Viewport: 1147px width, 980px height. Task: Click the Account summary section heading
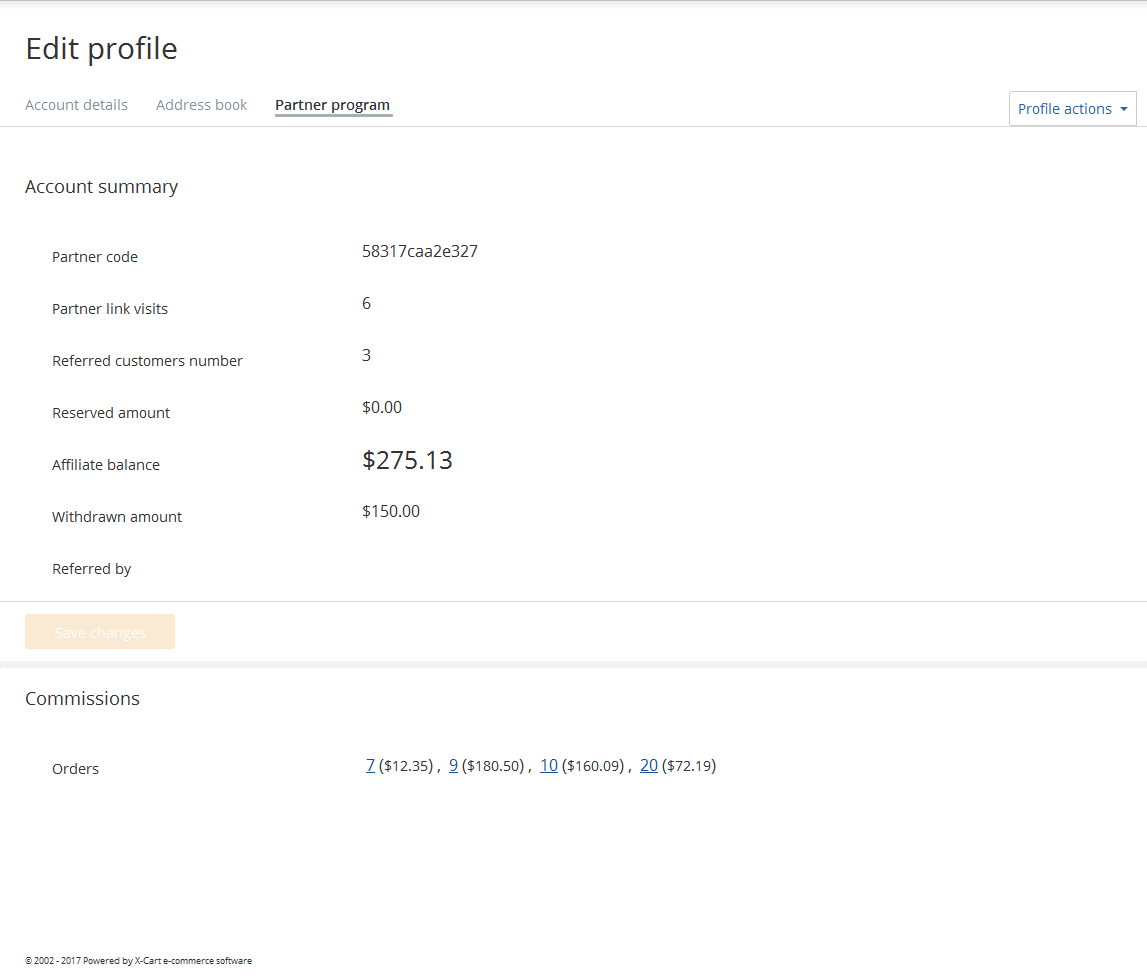(101, 187)
